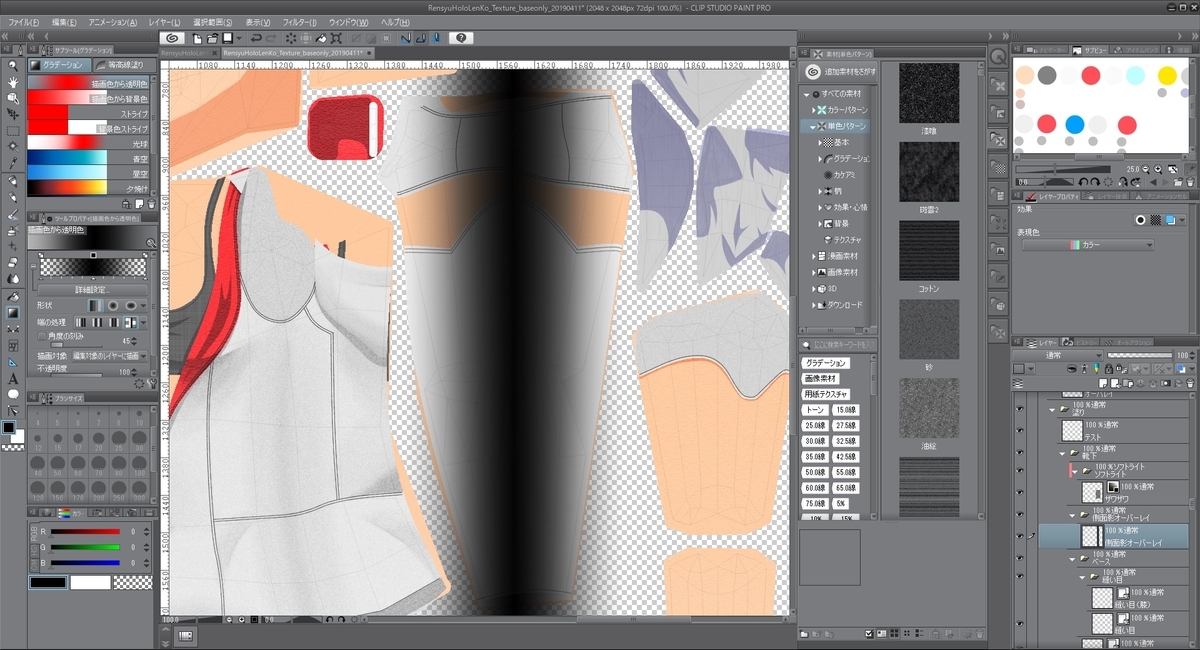Click the Open file toolbar icon

tap(212, 38)
